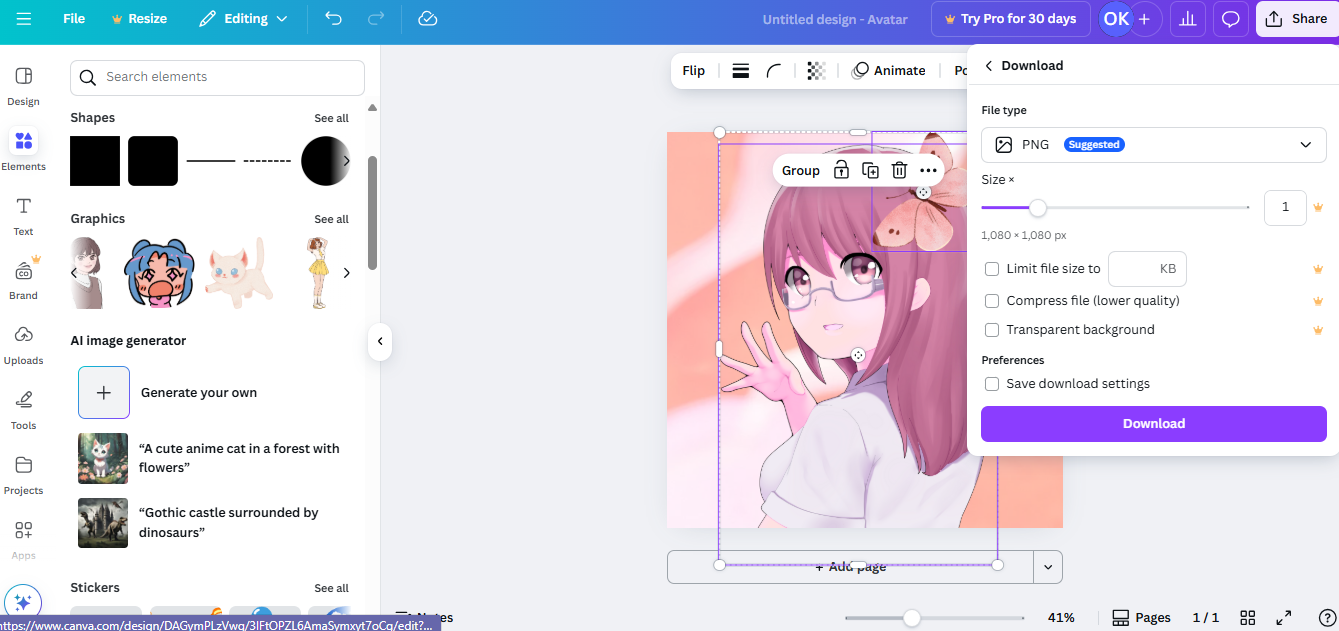1339x631 pixels.
Task: Delete the selection with the trash icon
Action: (x=899, y=170)
